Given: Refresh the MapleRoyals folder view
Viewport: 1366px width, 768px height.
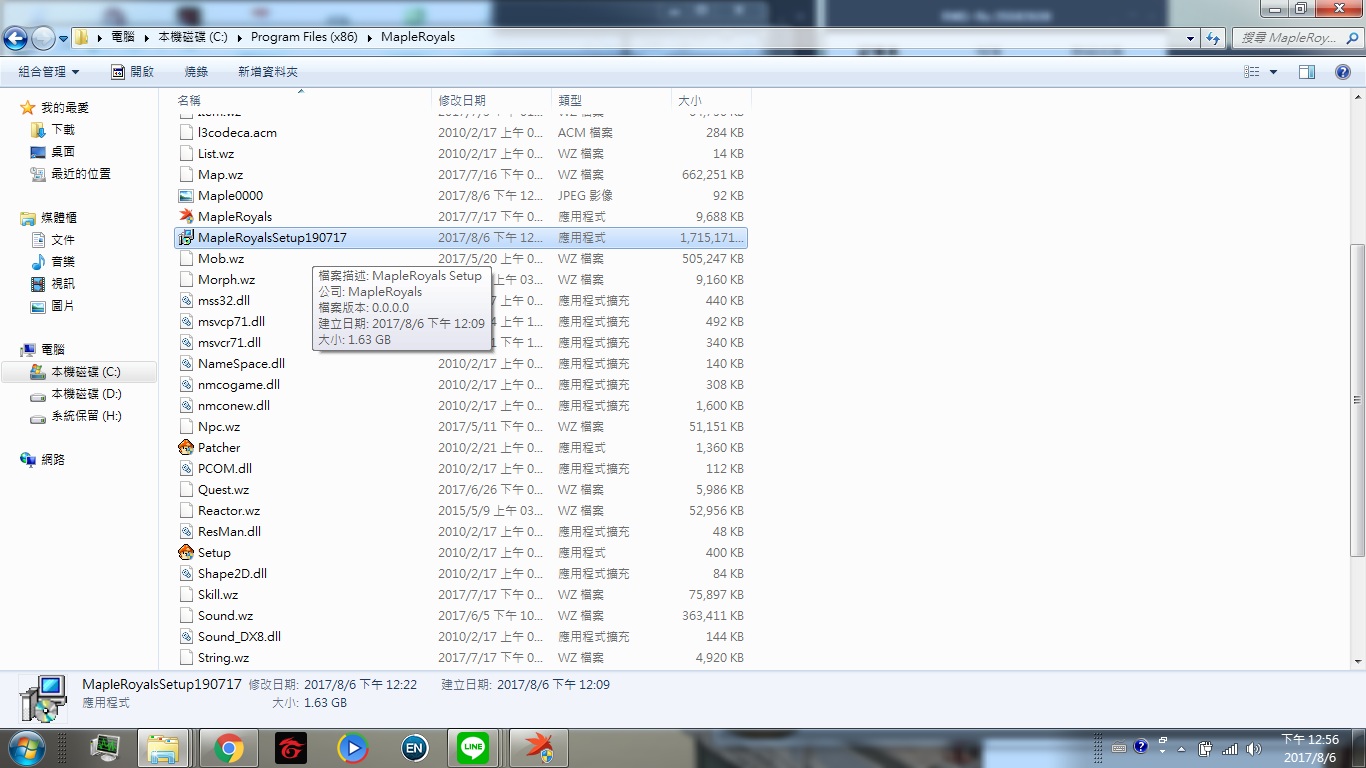Looking at the screenshot, I should click(x=1213, y=38).
